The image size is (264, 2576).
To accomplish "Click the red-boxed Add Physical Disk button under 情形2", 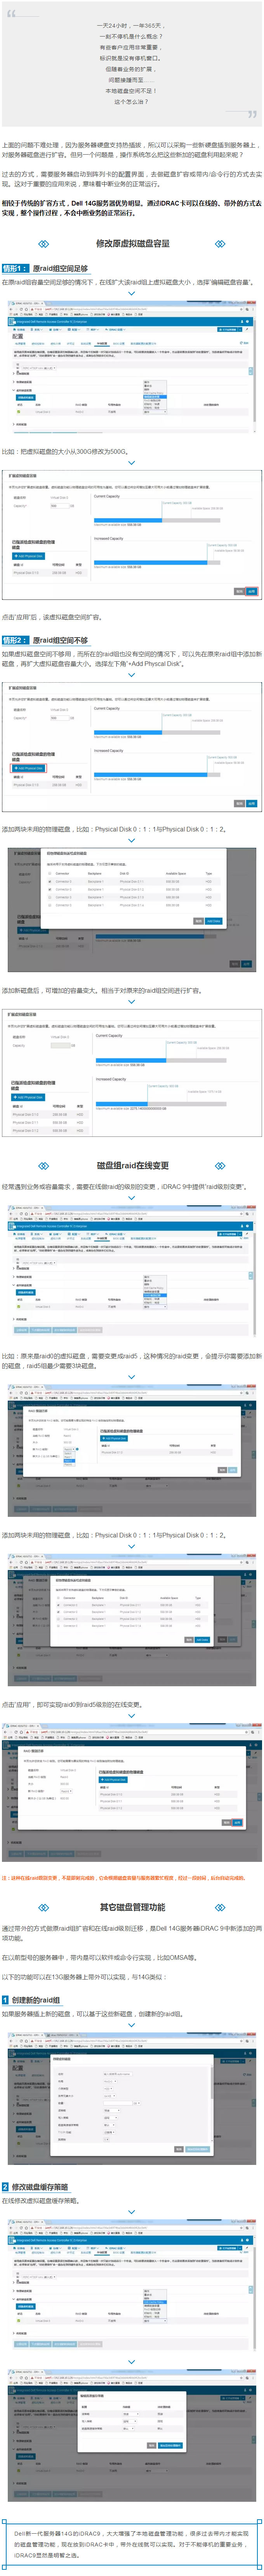I will (x=28, y=768).
